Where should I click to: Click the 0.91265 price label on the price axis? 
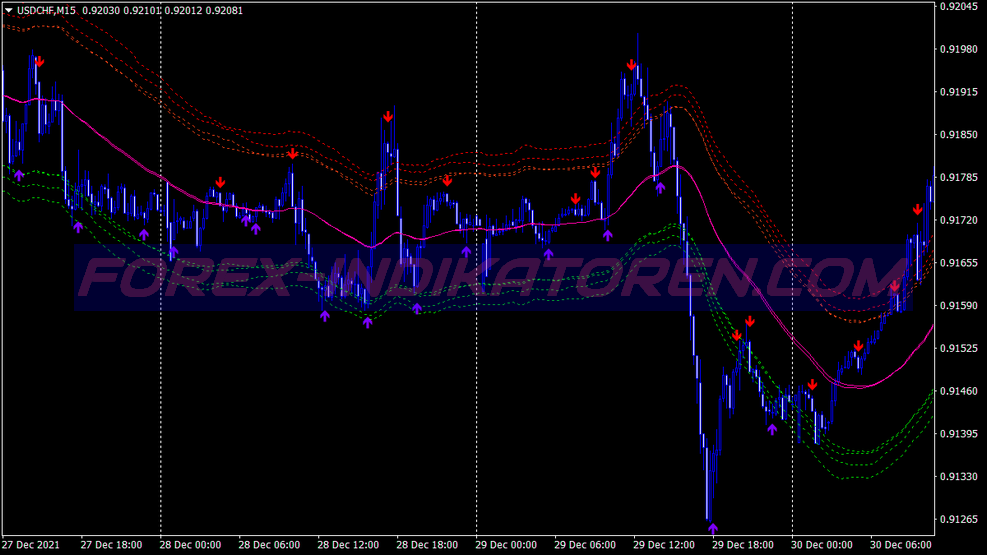(x=960, y=520)
